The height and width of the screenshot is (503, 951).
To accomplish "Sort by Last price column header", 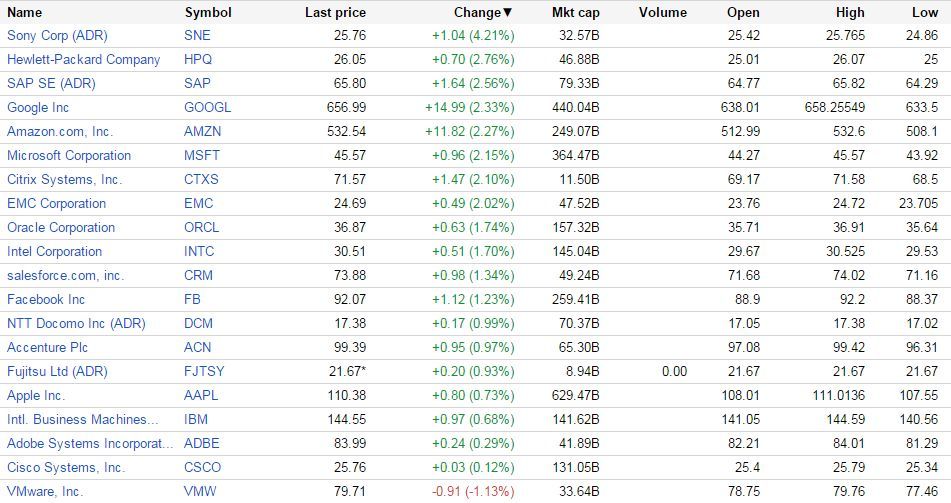I will 335,13.
